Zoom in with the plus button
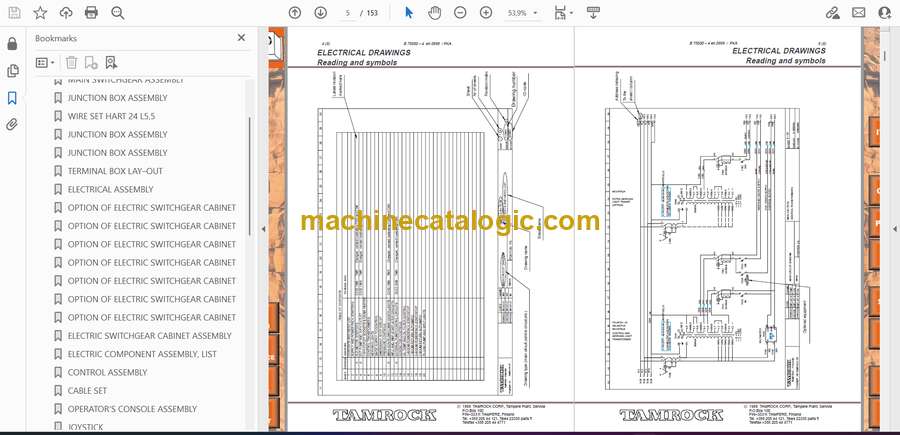Screen dimensions: 900x435 tap(486, 13)
